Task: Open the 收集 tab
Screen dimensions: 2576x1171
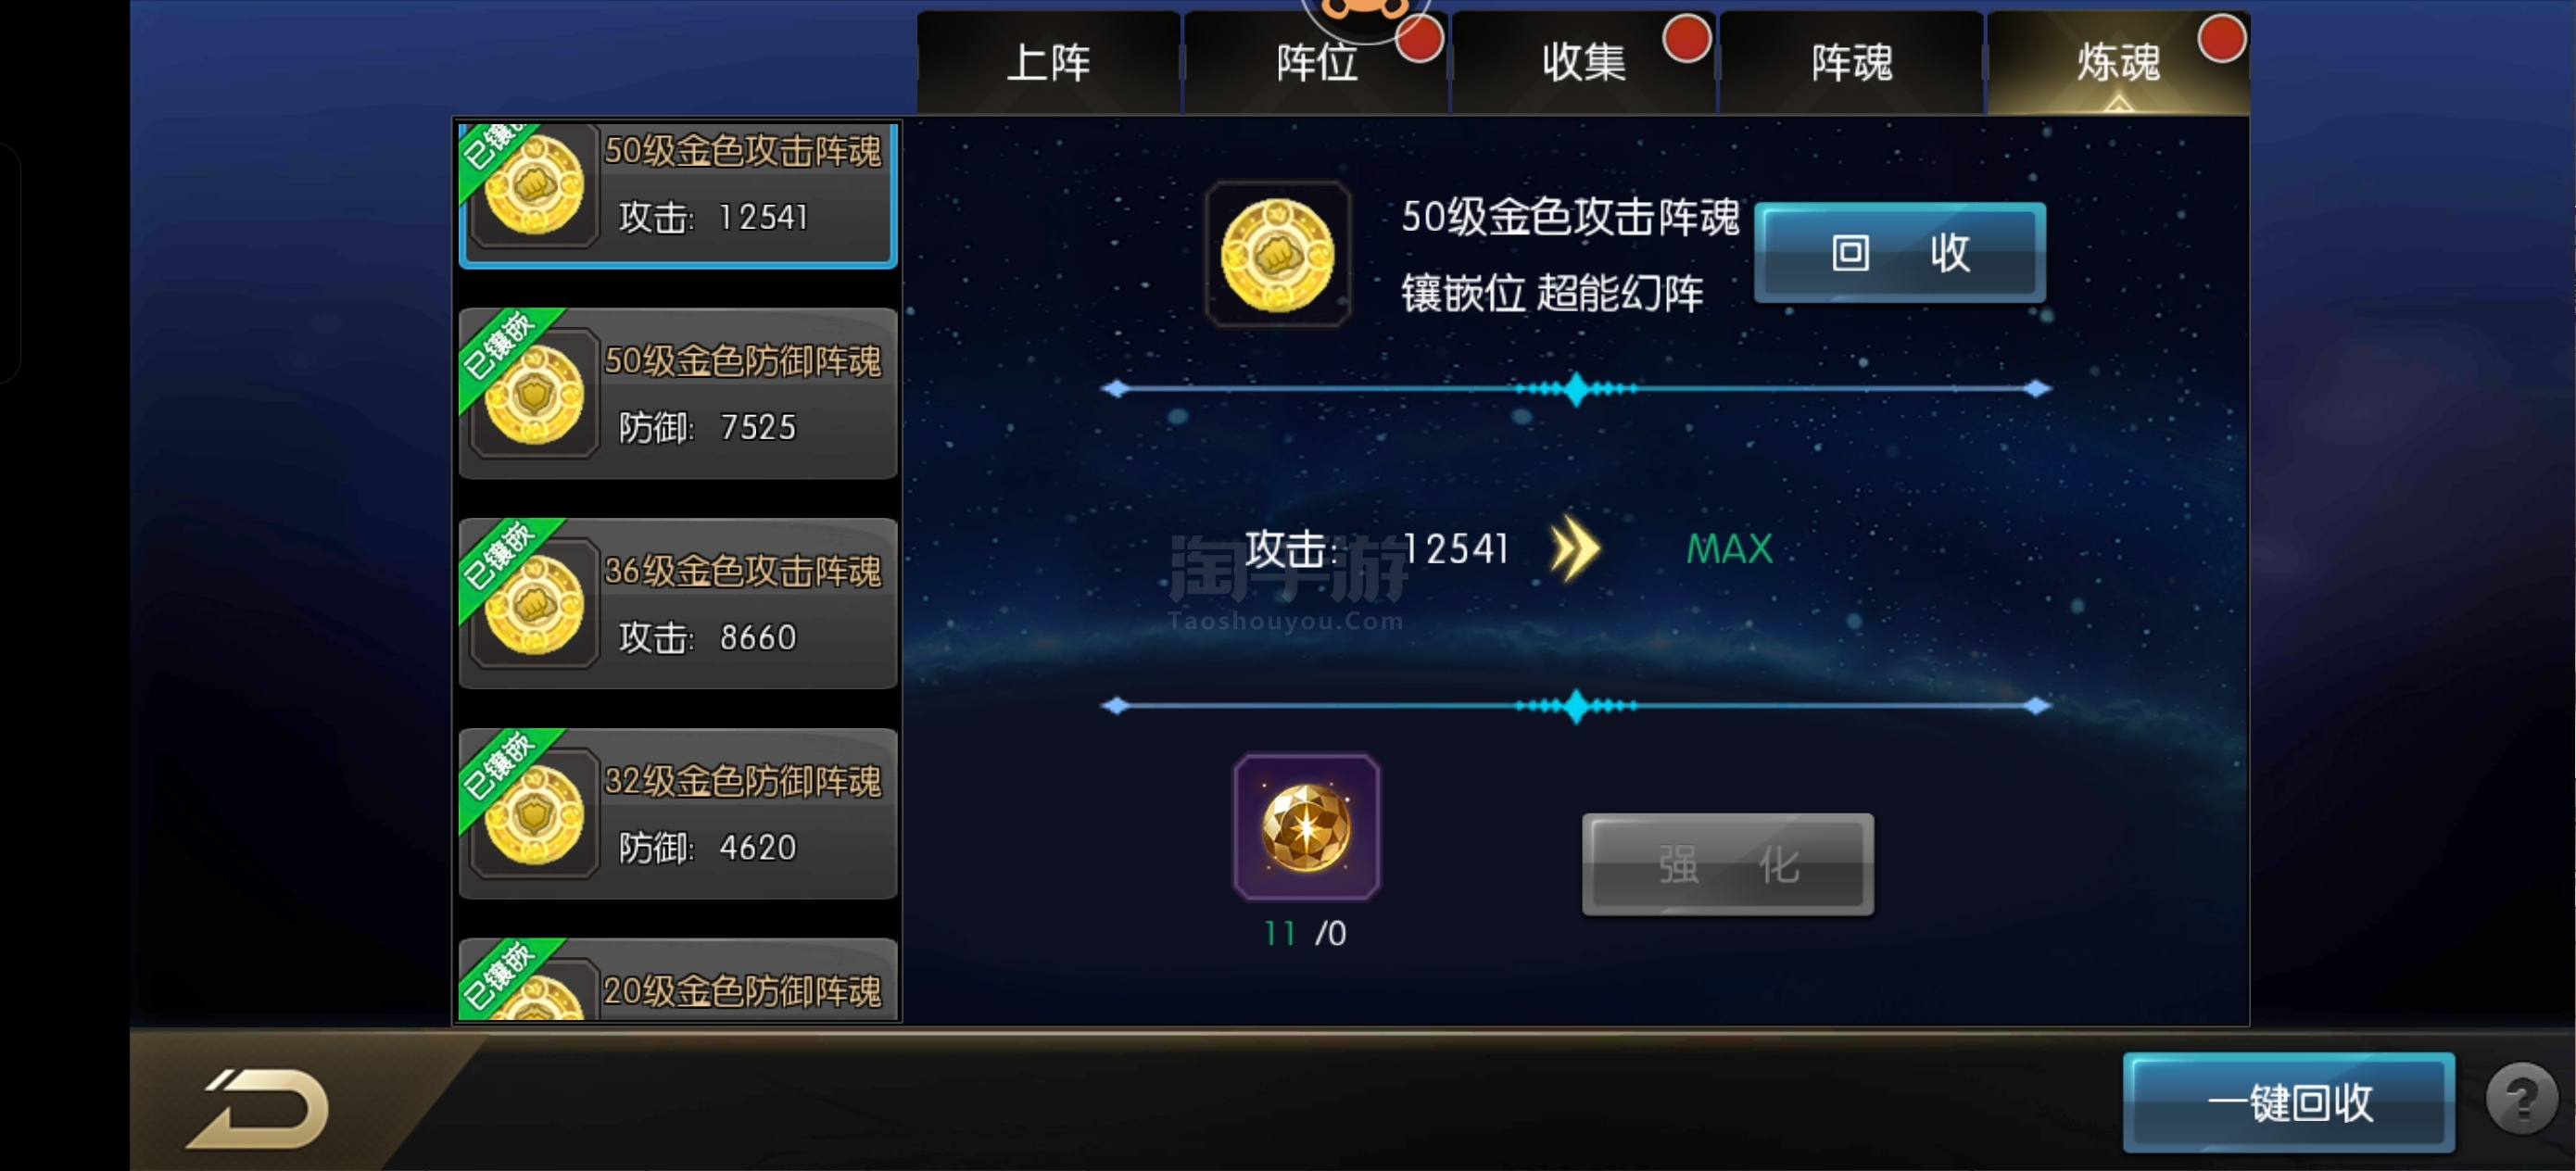Action: tap(1583, 62)
